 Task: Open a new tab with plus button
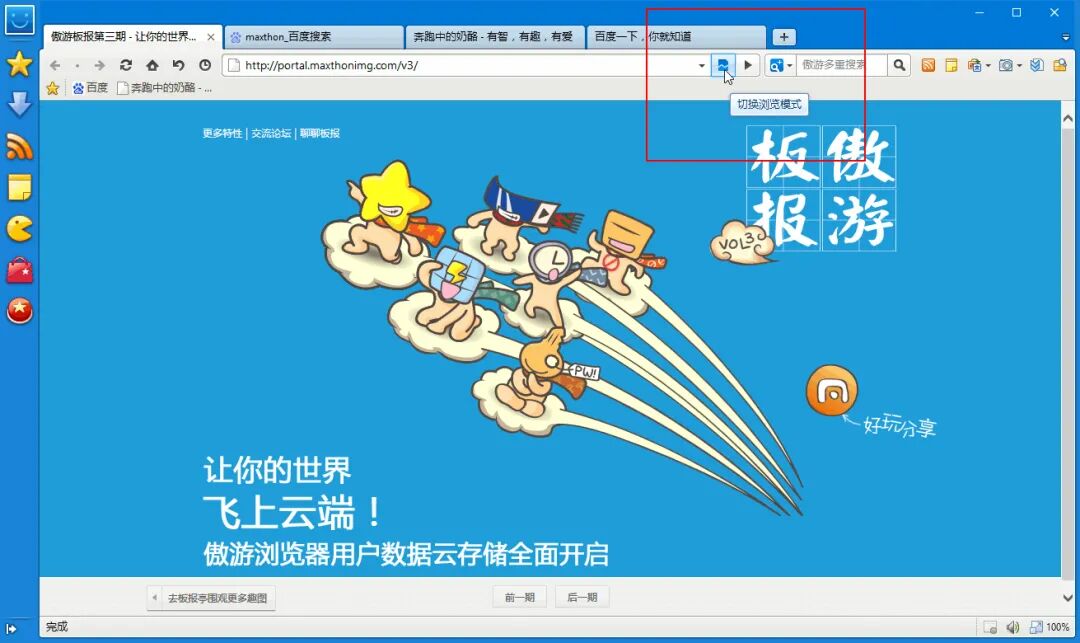(x=784, y=37)
